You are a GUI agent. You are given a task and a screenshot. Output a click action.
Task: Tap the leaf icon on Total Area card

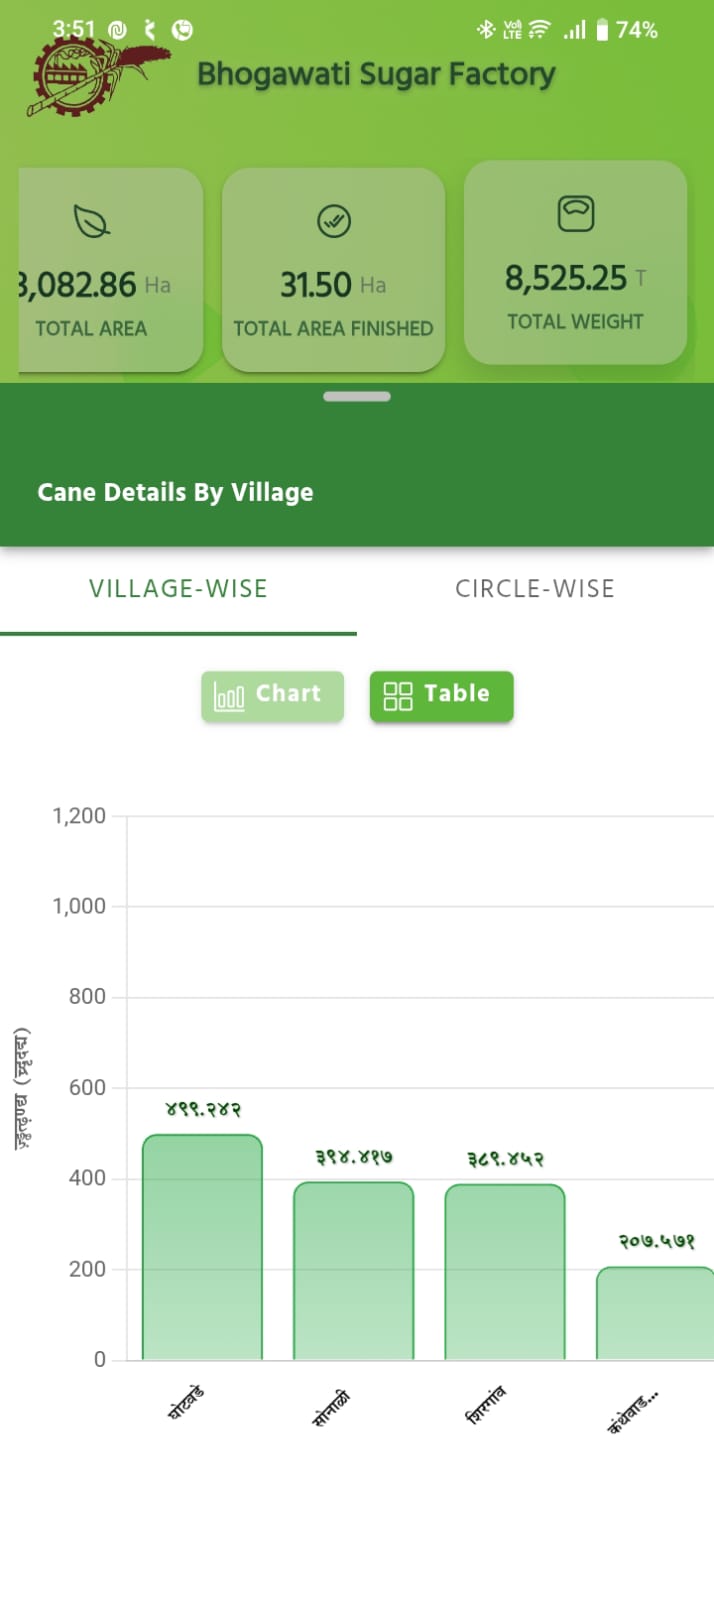[92, 221]
